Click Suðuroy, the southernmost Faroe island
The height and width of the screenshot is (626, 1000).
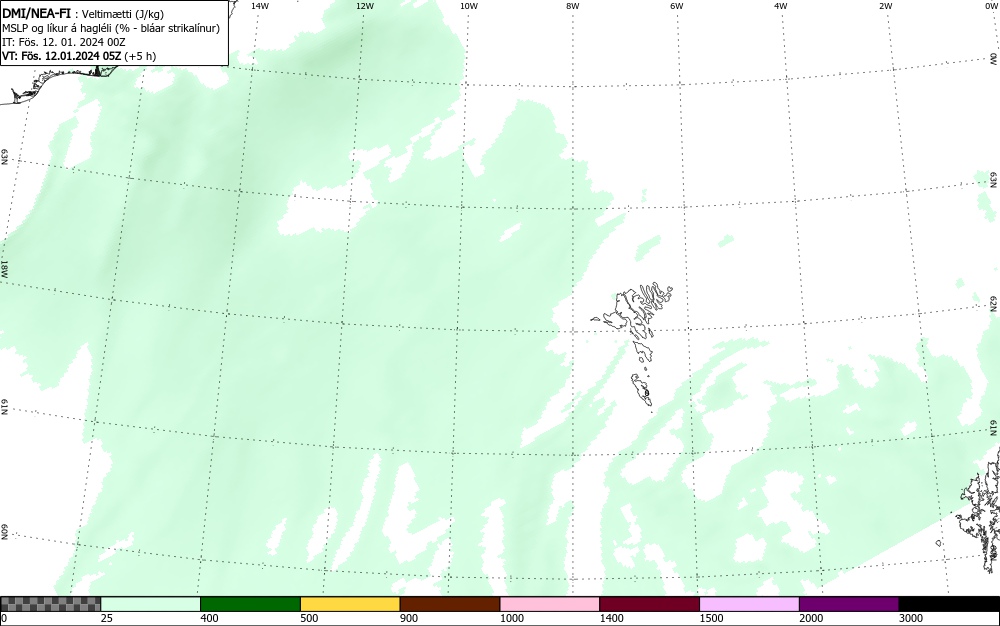pyautogui.click(x=641, y=389)
